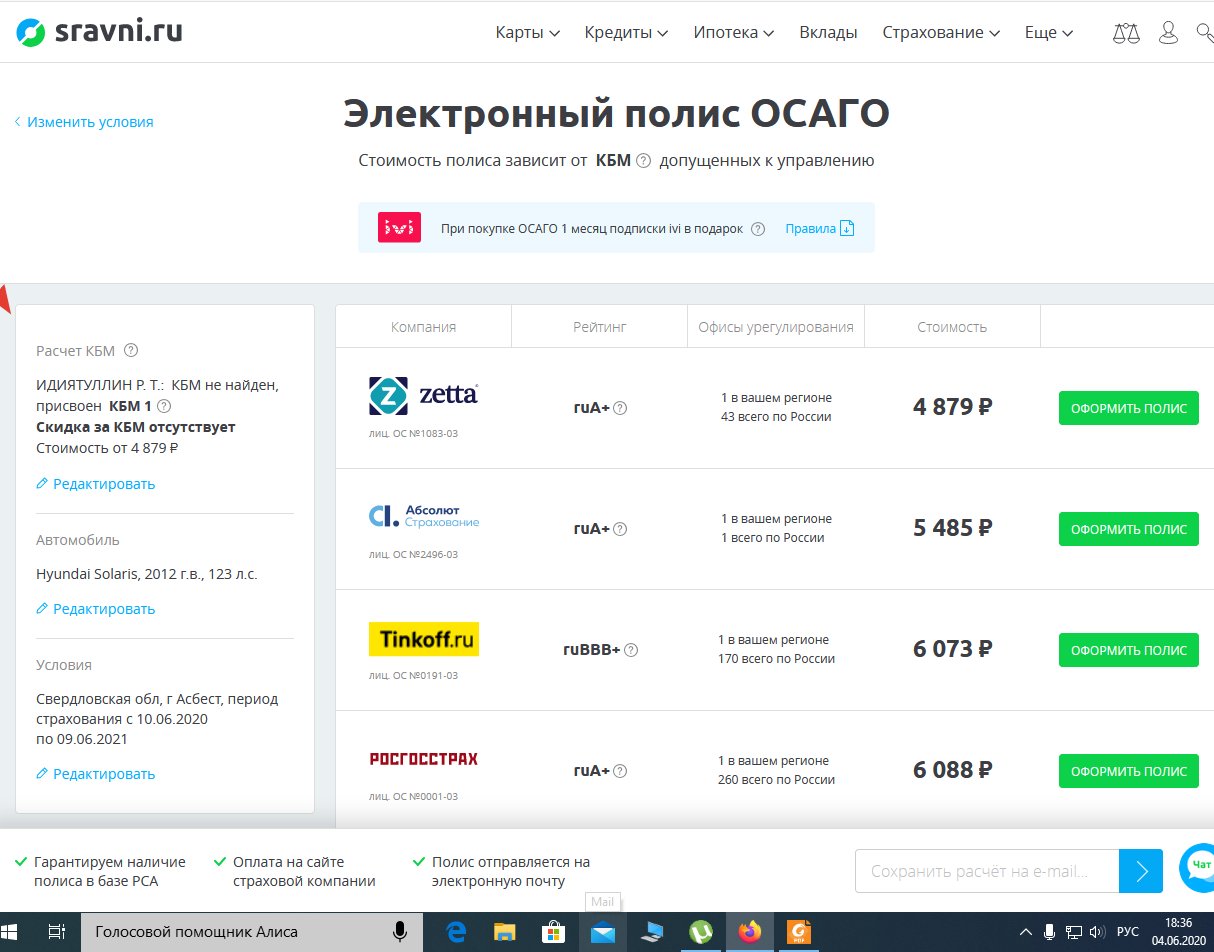Screen dimensions: 1214x952
Task: Expand the Ипотека menu
Action: (734, 33)
